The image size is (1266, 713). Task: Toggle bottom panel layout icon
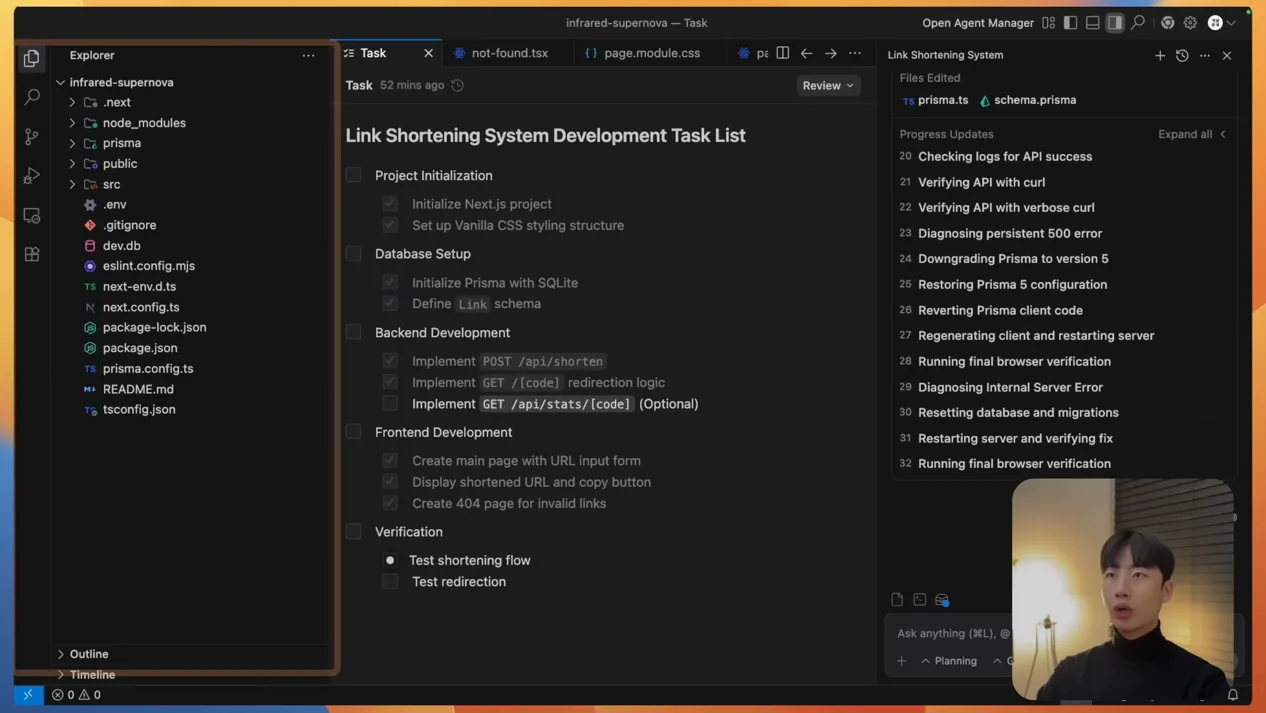(1092, 22)
